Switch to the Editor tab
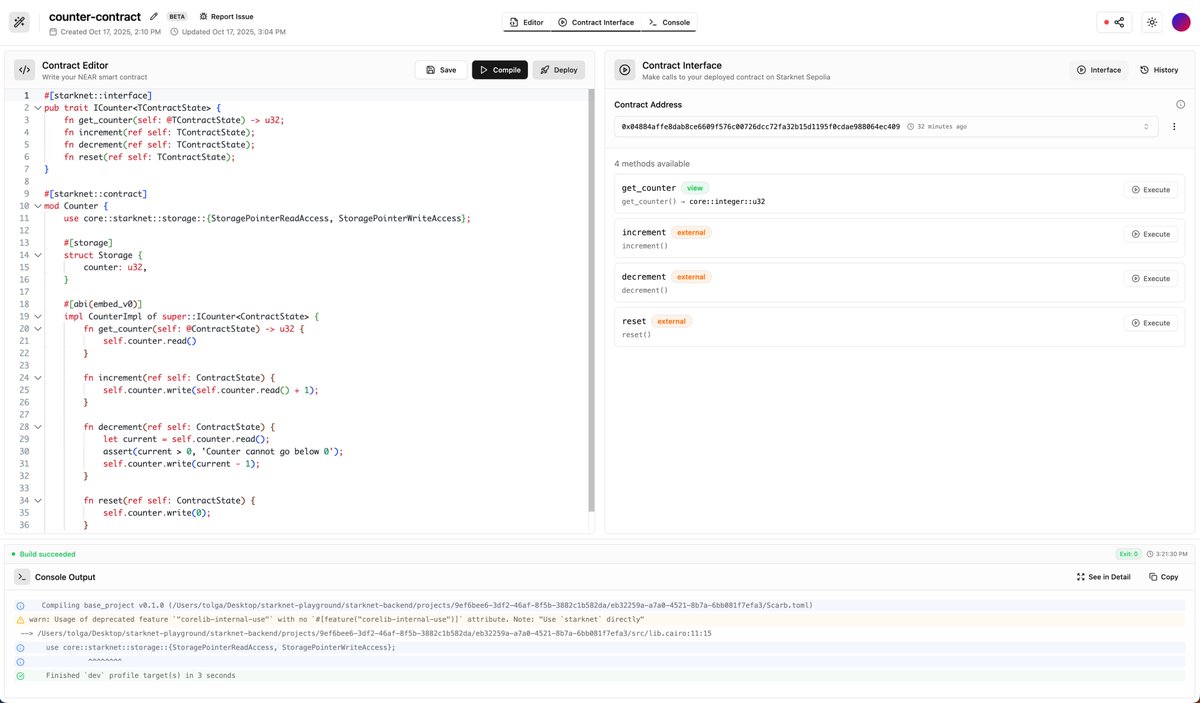This screenshot has width=1200, height=703. (526, 22)
